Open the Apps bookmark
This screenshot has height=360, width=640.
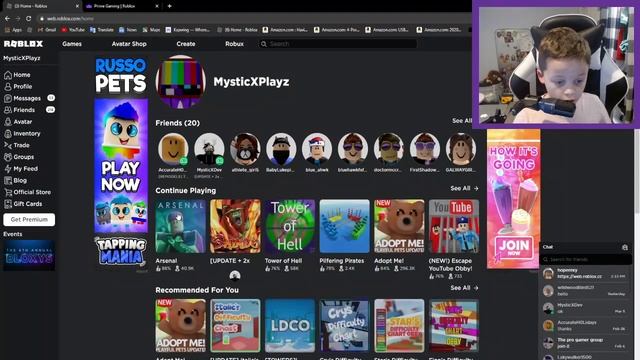13,30
